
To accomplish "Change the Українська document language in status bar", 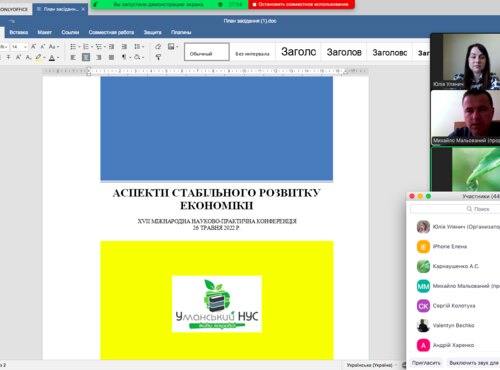I will pyautogui.click(x=369, y=365).
